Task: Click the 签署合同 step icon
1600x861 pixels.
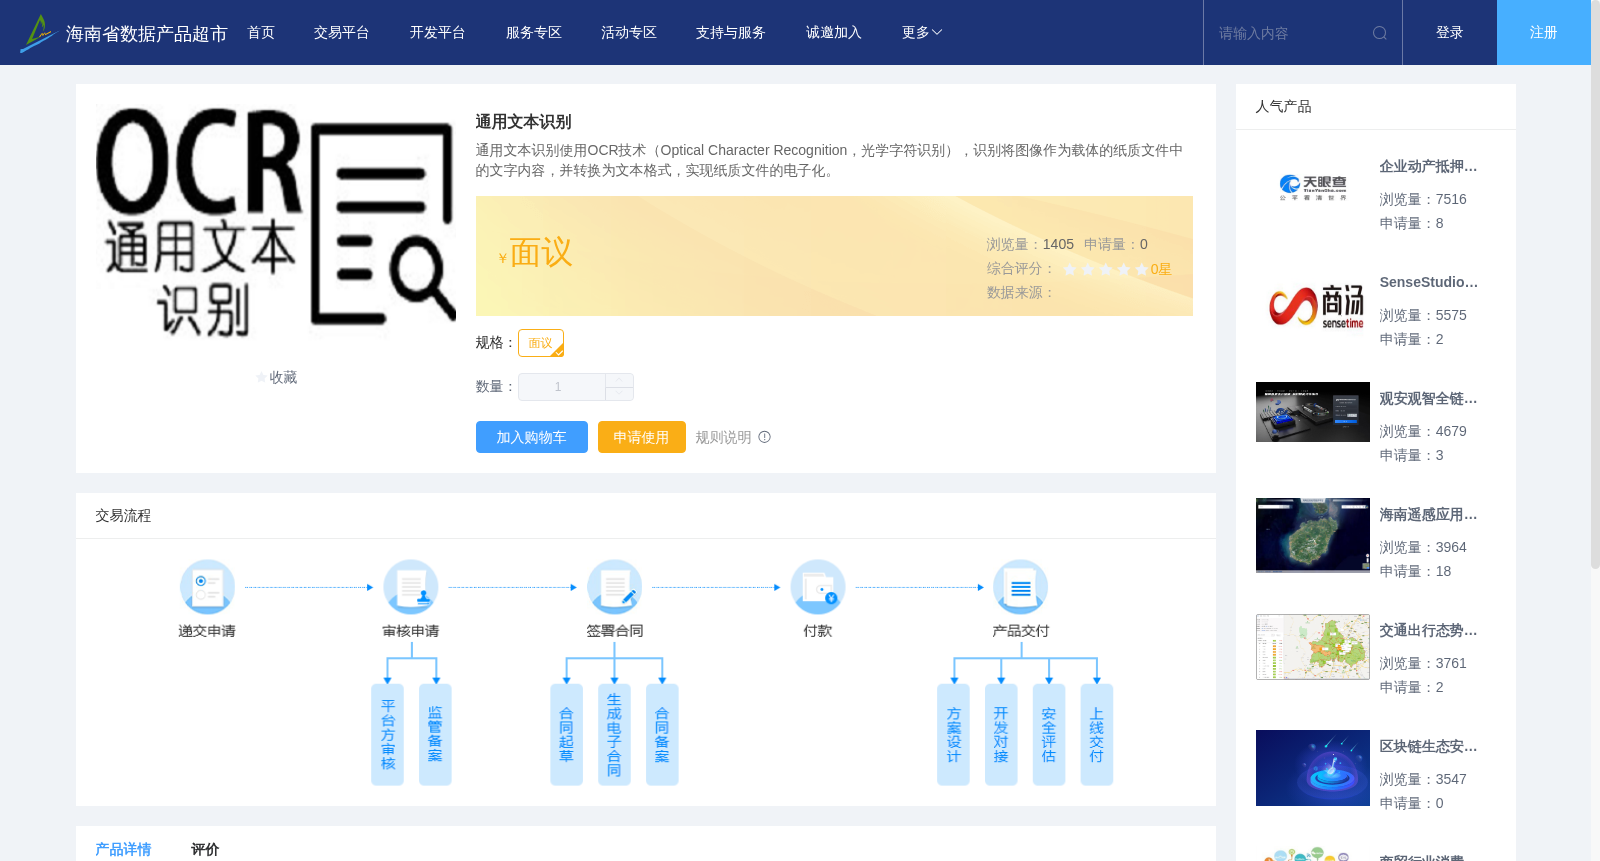Action: click(614, 587)
